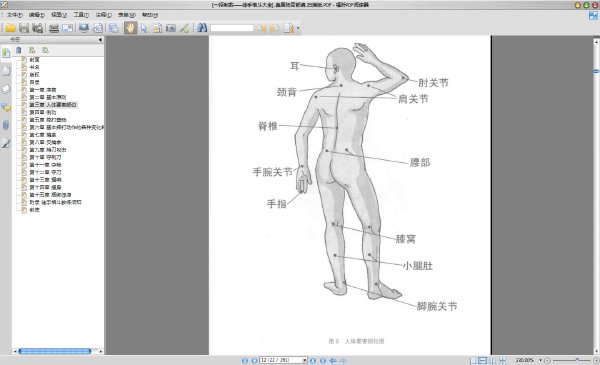The width and height of the screenshot is (600, 365).
Task: Click the Find Previous icon beside search box
Action: coord(261,28)
